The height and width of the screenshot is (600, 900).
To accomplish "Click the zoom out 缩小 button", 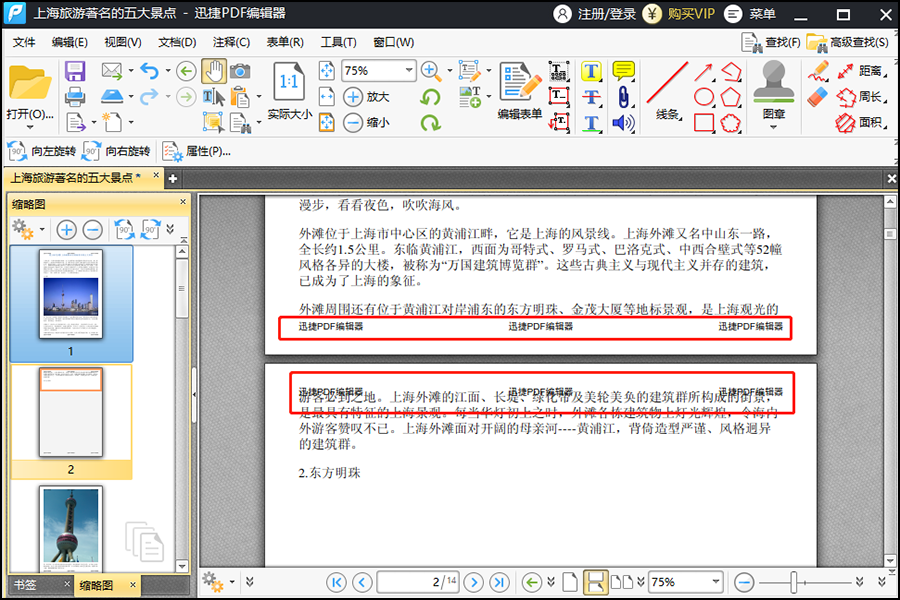I will 366,122.
